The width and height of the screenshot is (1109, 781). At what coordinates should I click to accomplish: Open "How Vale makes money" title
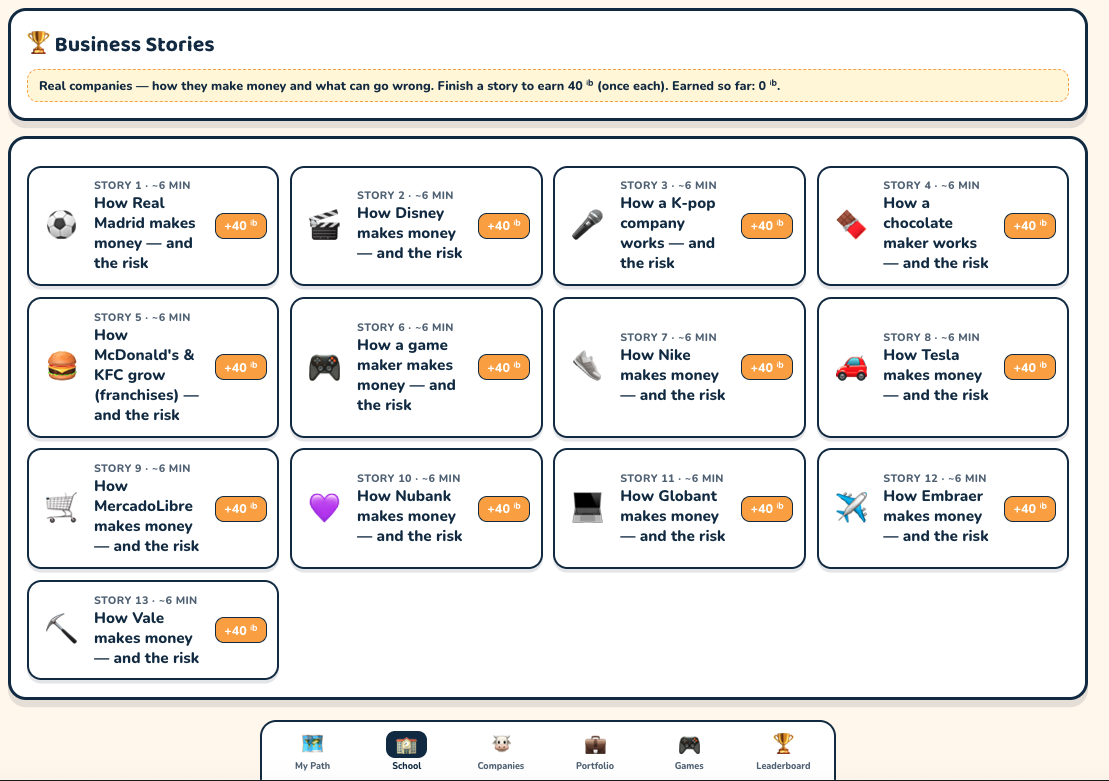(x=146, y=637)
